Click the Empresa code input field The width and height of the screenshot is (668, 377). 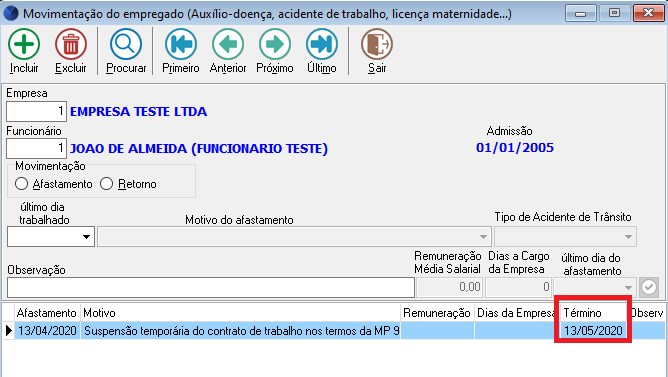pyautogui.click(x=36, y=112)
